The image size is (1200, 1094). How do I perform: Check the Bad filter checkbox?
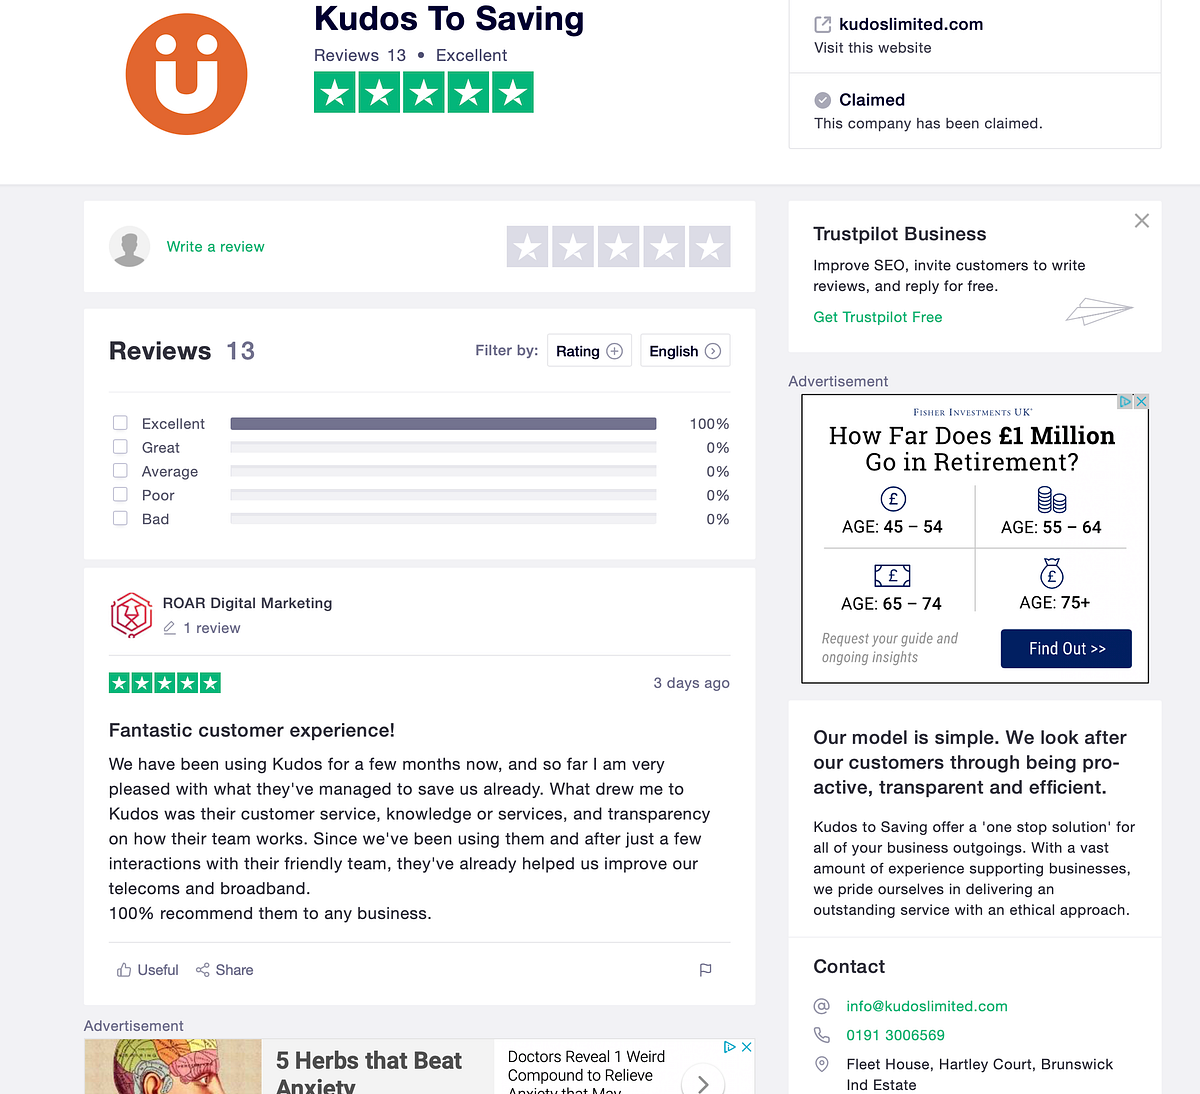tap(120, 518)
